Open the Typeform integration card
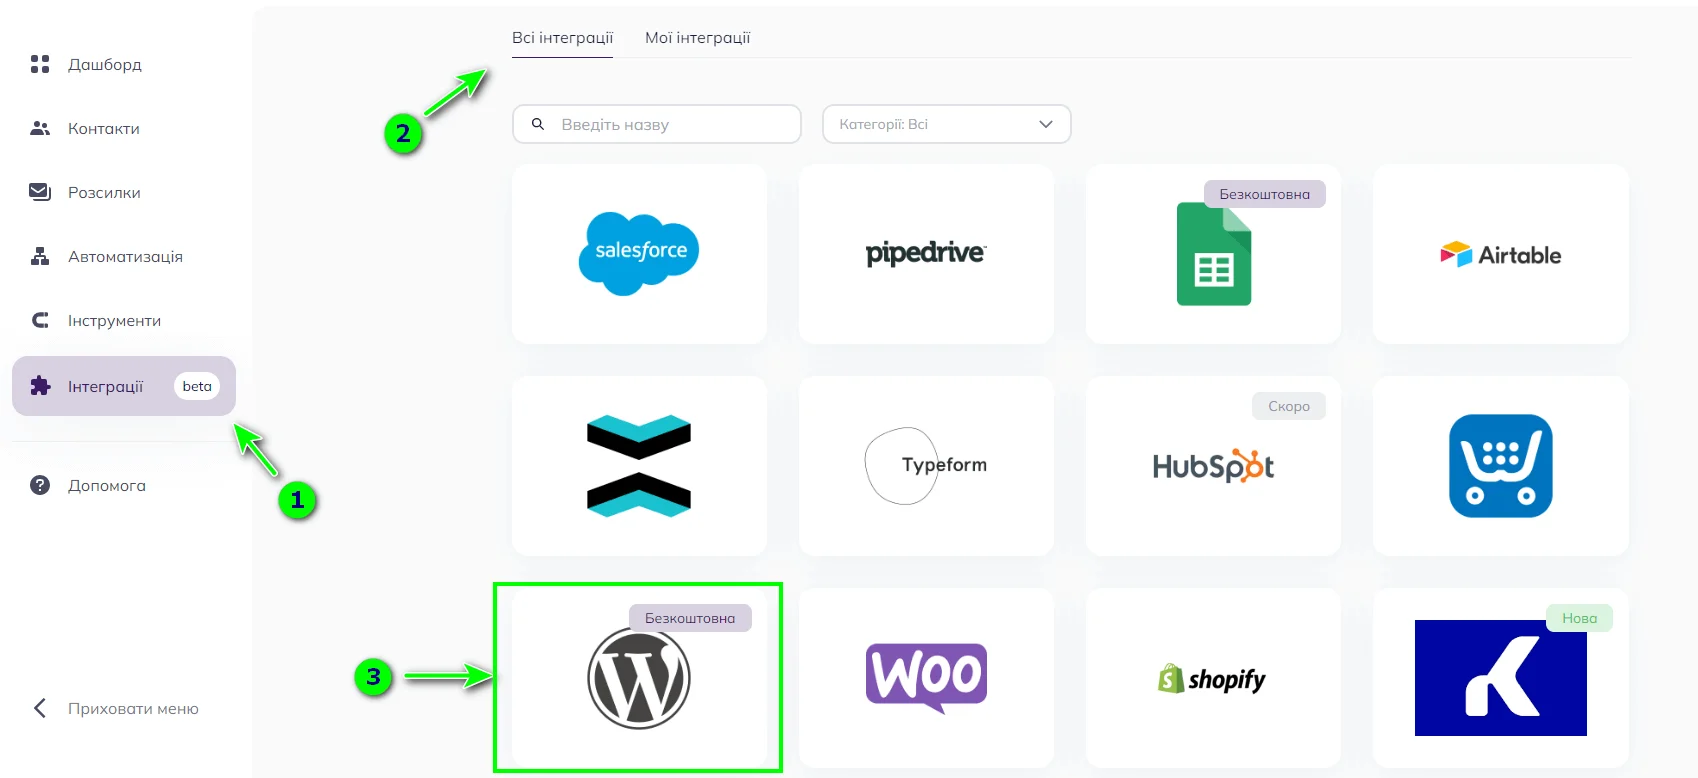The image size is (1698, 778). [x=926, y=466]
